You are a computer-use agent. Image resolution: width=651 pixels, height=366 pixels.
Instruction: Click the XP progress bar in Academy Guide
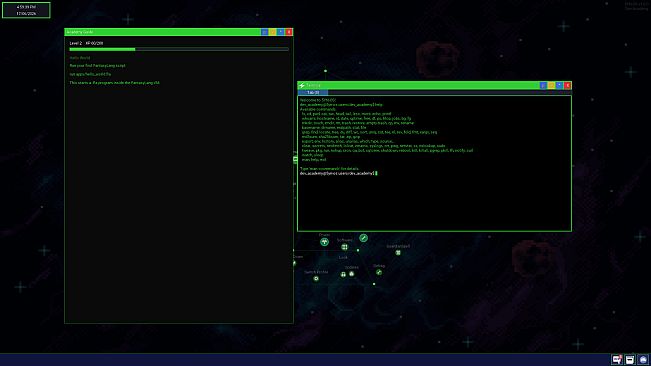179,49
